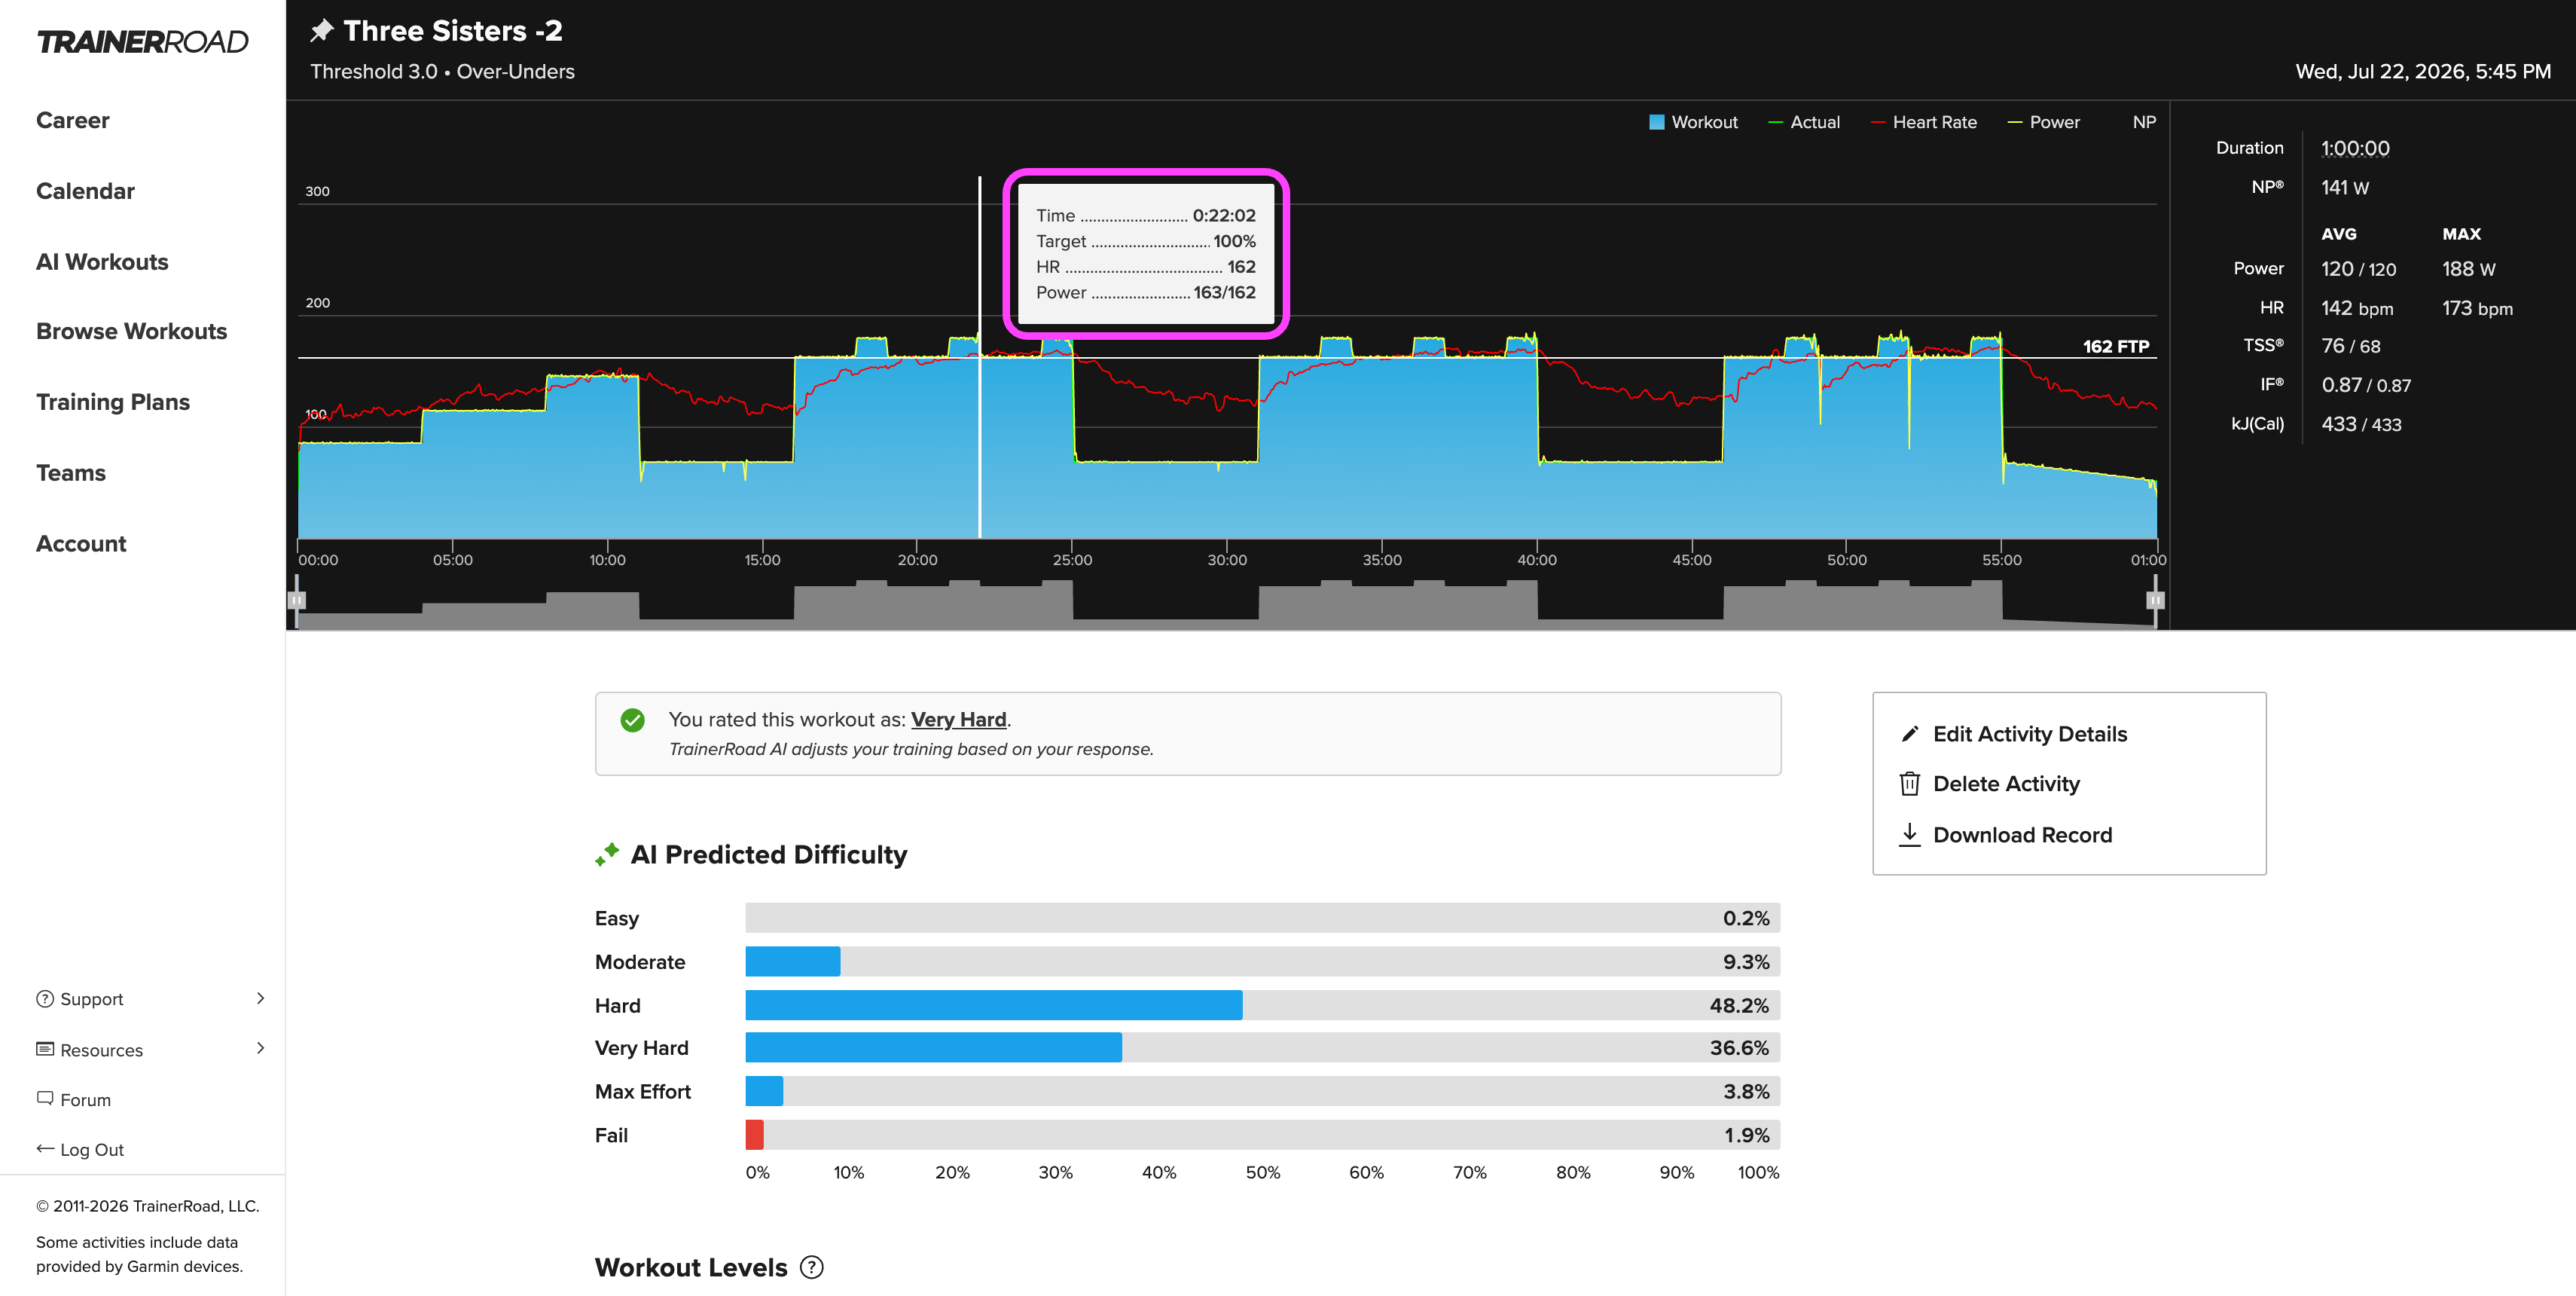This screenshot has height=1296, width=2576.
Task: Click the Log Out arrow icon
Action: (x=45, y=1149)
